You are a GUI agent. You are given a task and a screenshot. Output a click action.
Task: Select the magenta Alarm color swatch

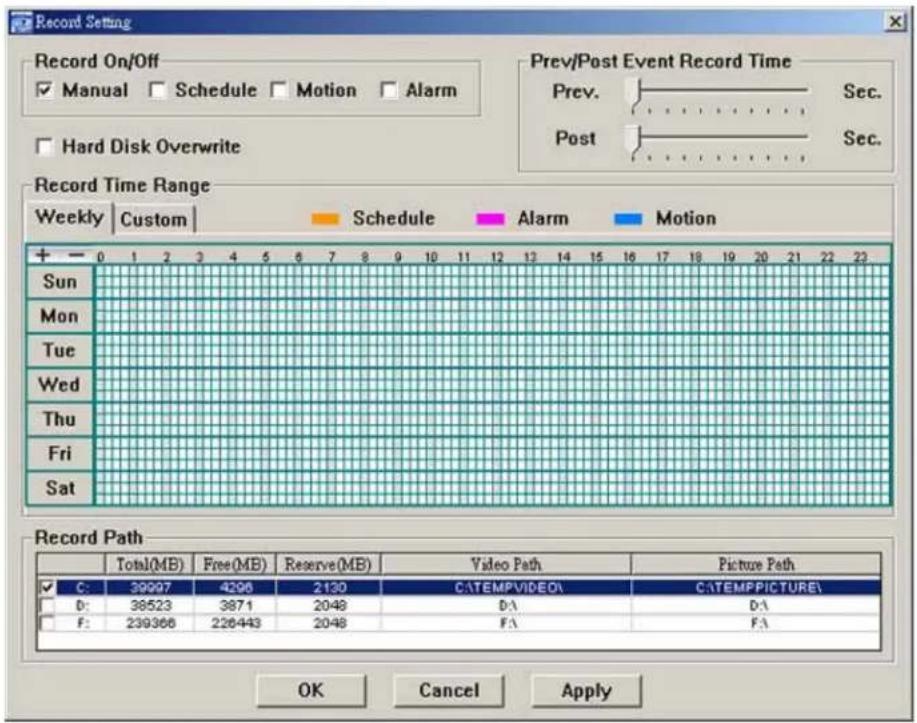pos(490,219)
